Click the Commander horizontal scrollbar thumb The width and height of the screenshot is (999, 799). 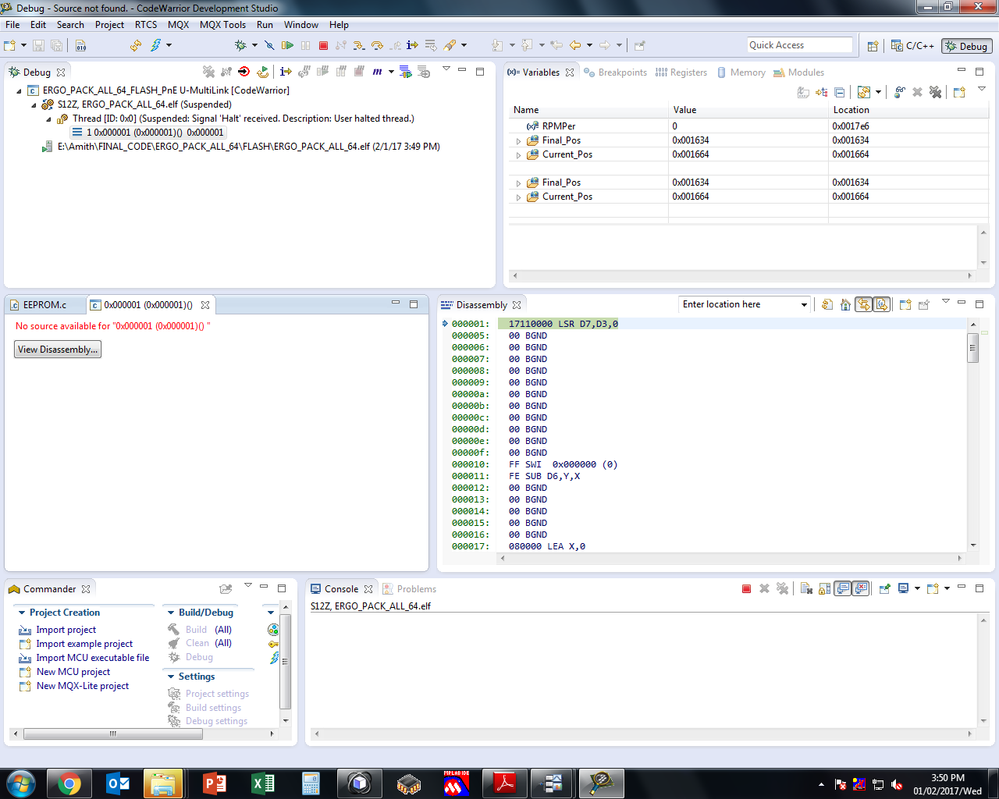click(113, 734)
